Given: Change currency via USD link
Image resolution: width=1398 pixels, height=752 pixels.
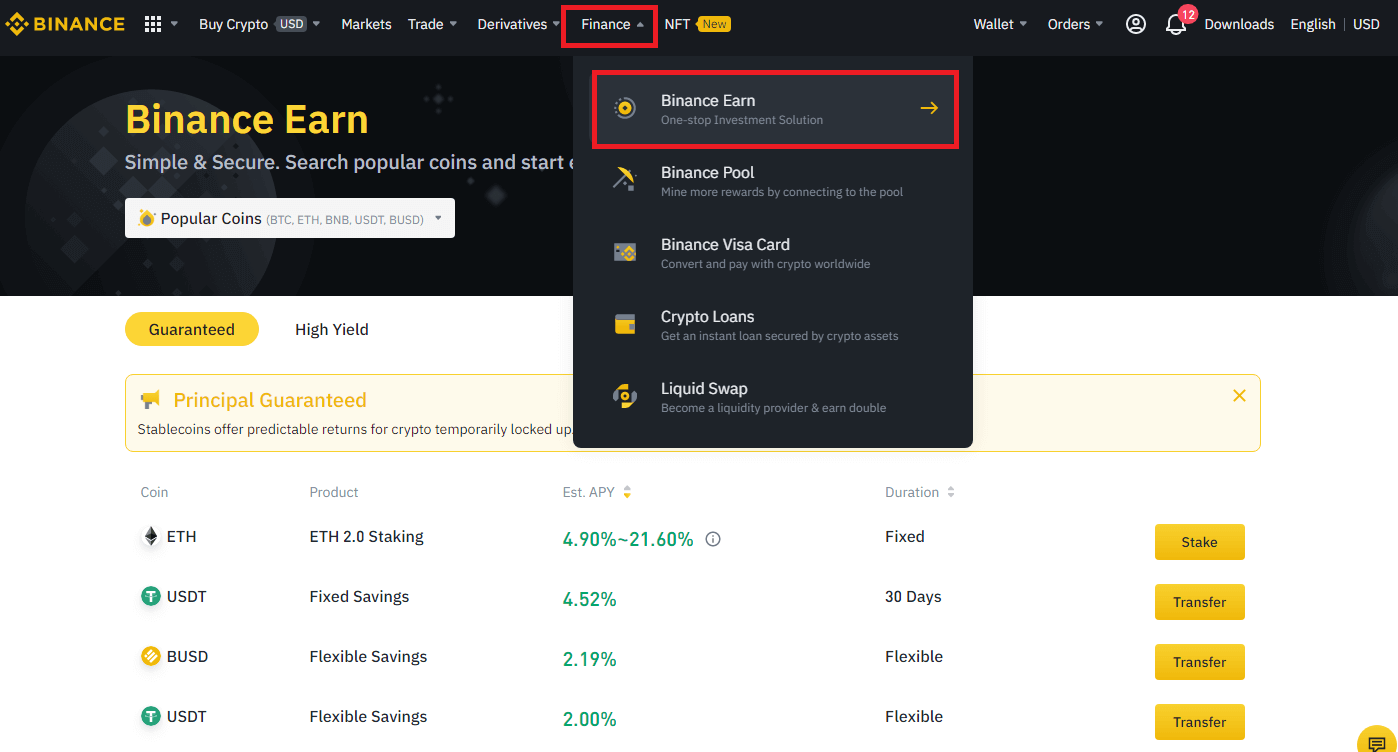Looking at the screenshot, I should point(1366,24).
